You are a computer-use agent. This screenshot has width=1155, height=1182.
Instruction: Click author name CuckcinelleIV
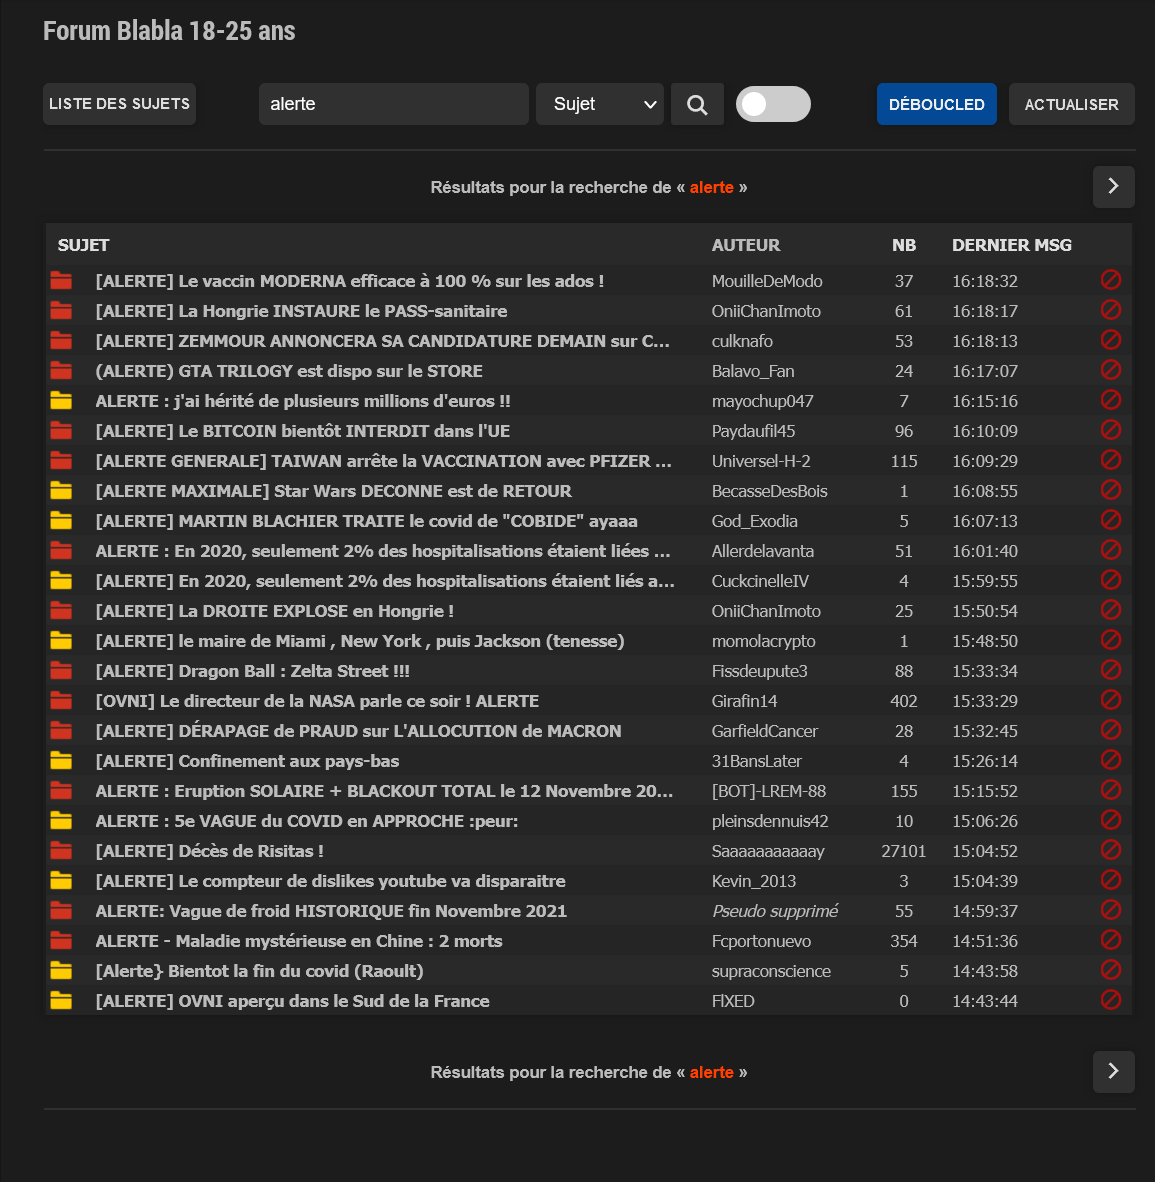(760, 581)
